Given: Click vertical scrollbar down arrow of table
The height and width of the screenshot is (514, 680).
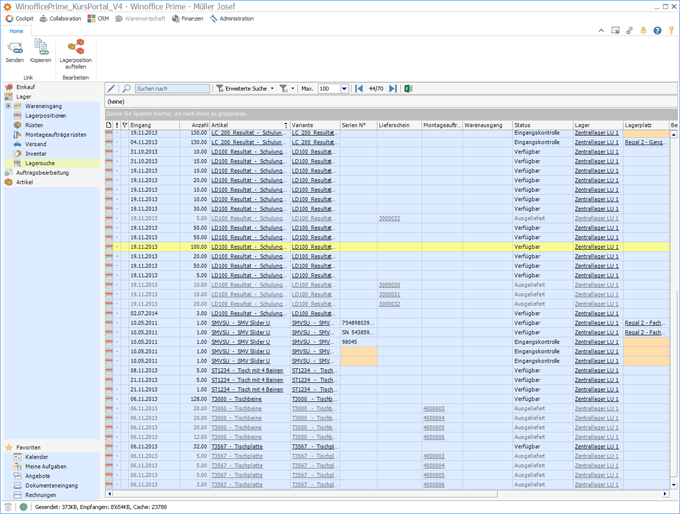Looking at the screenshot, I should pos(673,485).
